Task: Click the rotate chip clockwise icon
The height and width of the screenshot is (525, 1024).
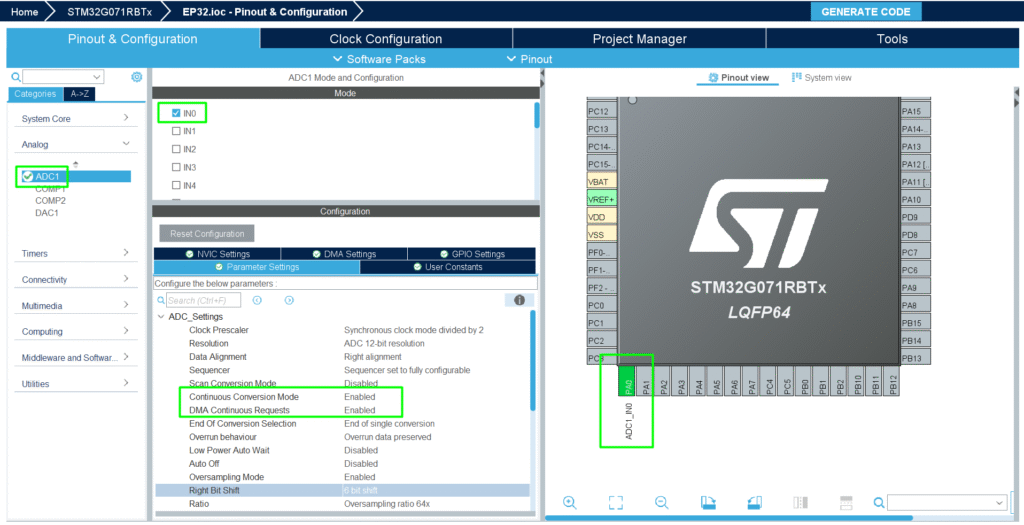Action: (x=708, y=502)
